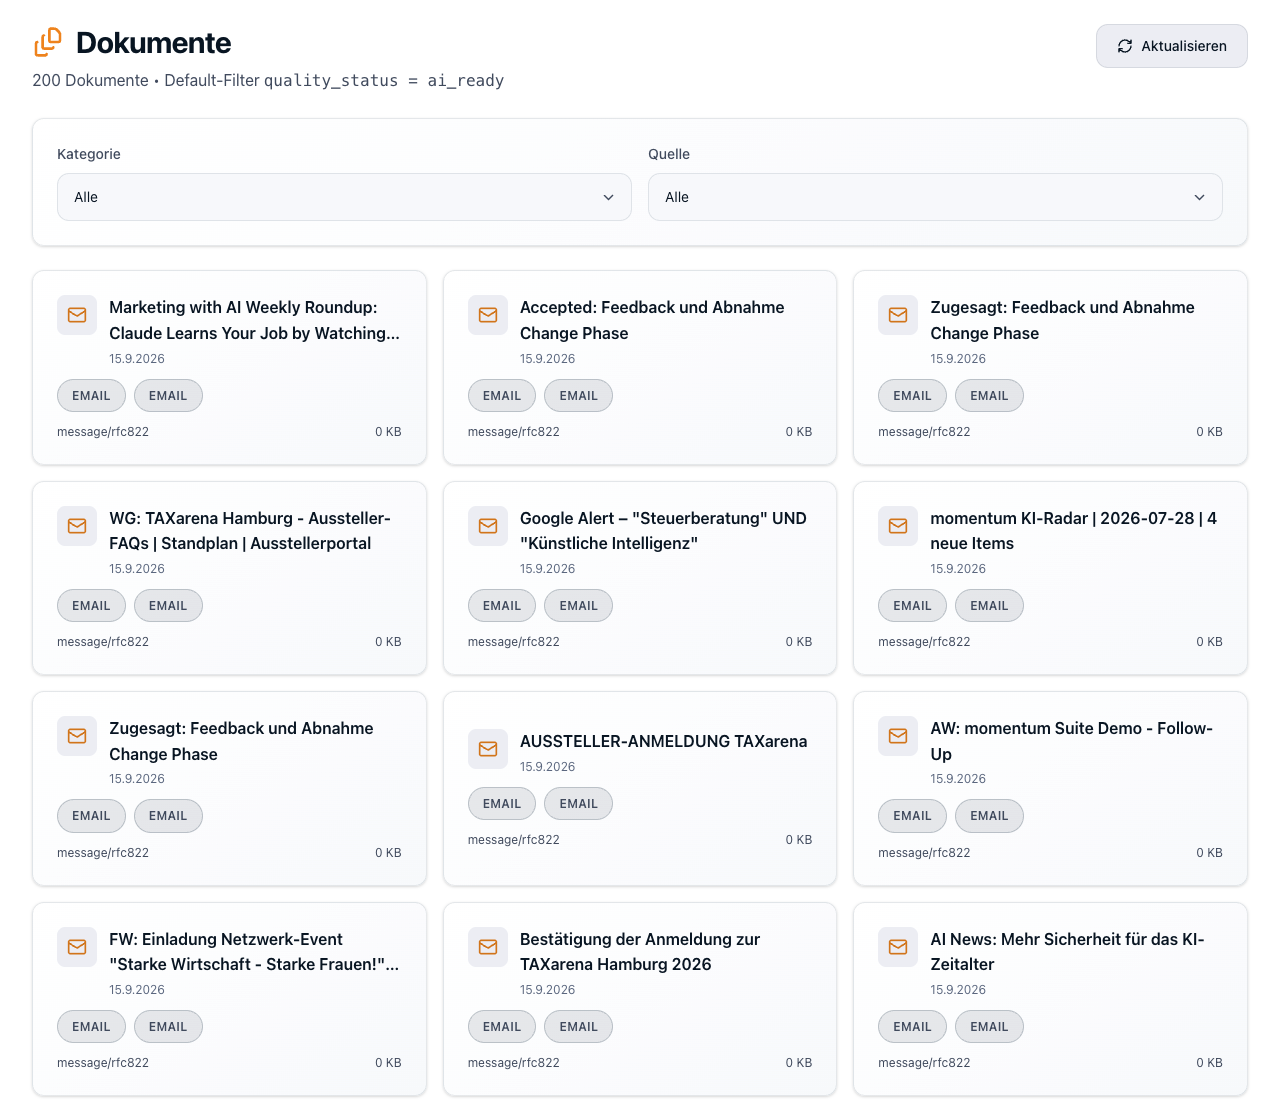Screen dimensions: 1272x1106
Task: Select the envelope icon on WG: TAXarena Hamburg card
Action: point(77,526)
